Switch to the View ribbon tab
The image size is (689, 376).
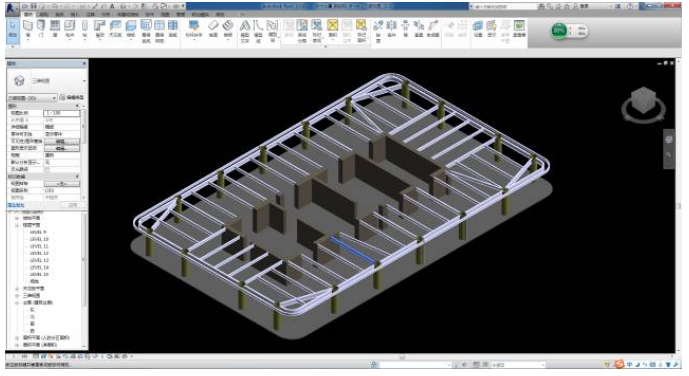click(165, 14)
